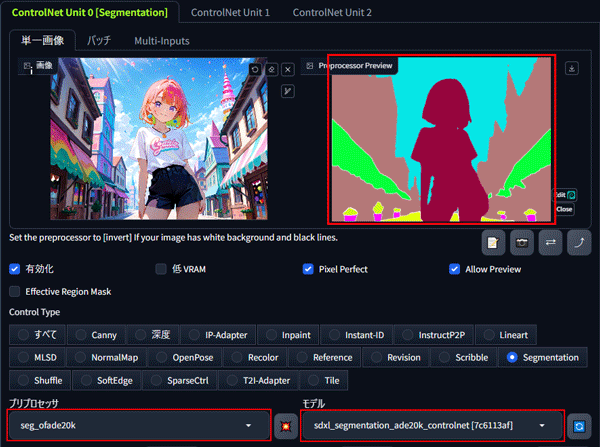Viewport: 600px width, 447px height.
Task: Run the preprocessor with the explosion icon
Action: (284, 425)
